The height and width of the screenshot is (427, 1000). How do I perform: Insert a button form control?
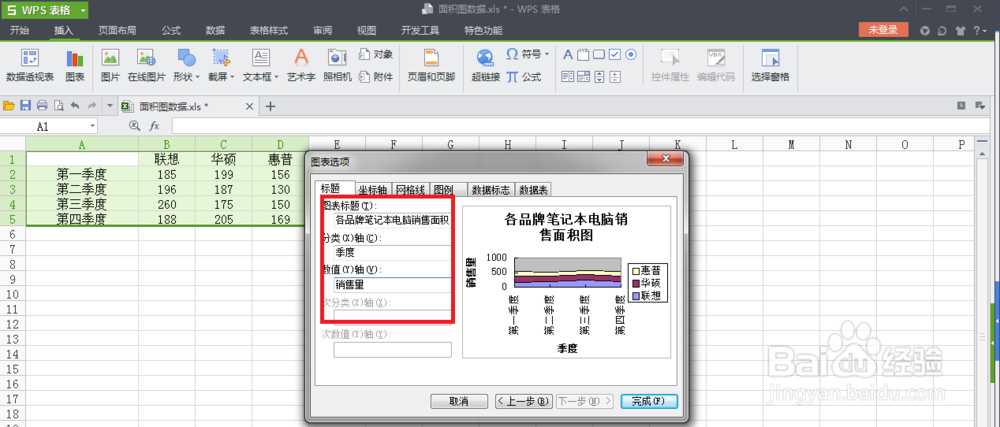tap(599, 55)
